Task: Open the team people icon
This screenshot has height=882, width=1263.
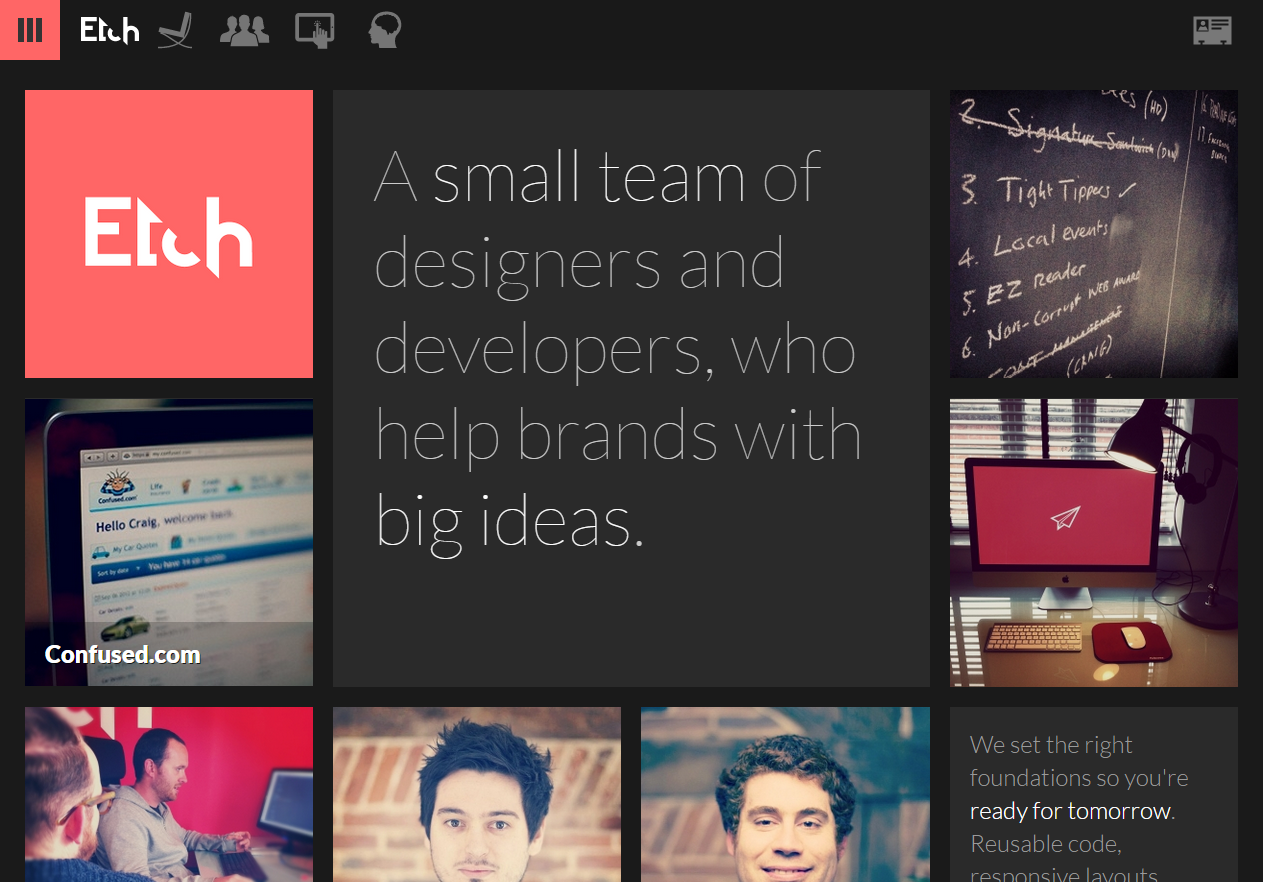Action: point(245,30)
